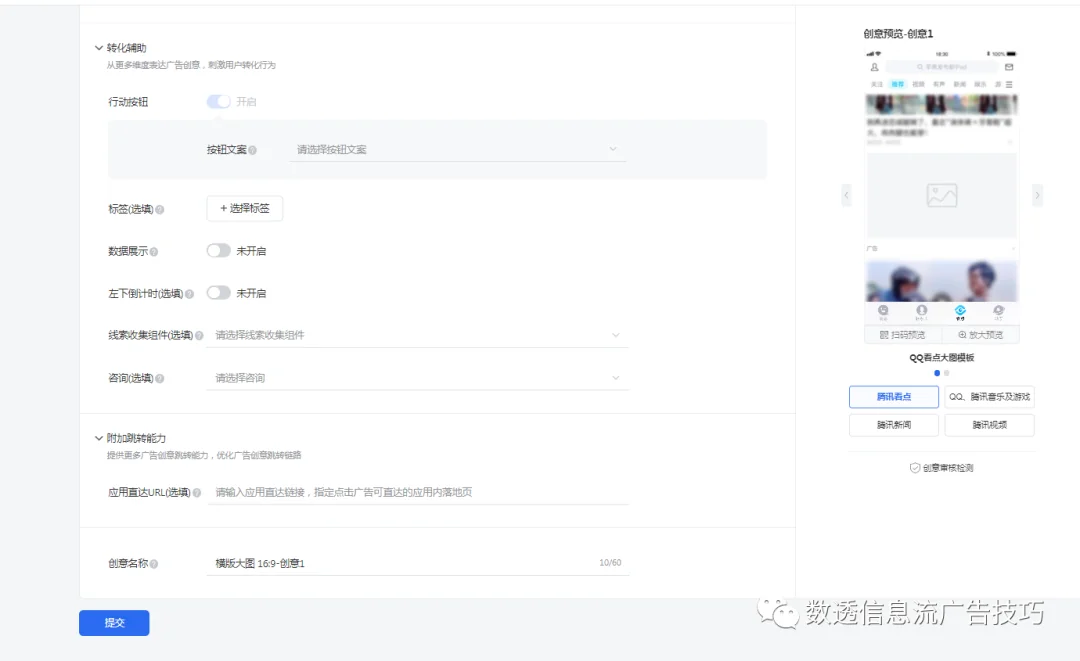Click the blue 提交 button
Image resolution: width=1080 pixels, height=661 pixels.
114,623
